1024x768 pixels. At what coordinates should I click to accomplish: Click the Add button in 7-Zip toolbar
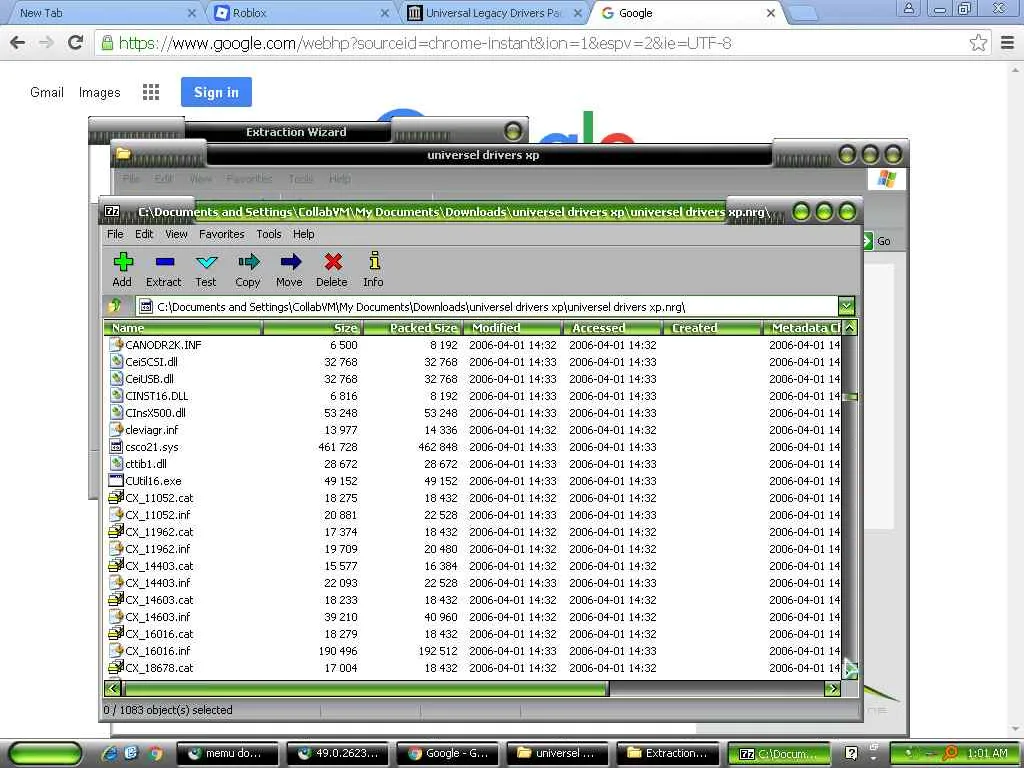123,269
